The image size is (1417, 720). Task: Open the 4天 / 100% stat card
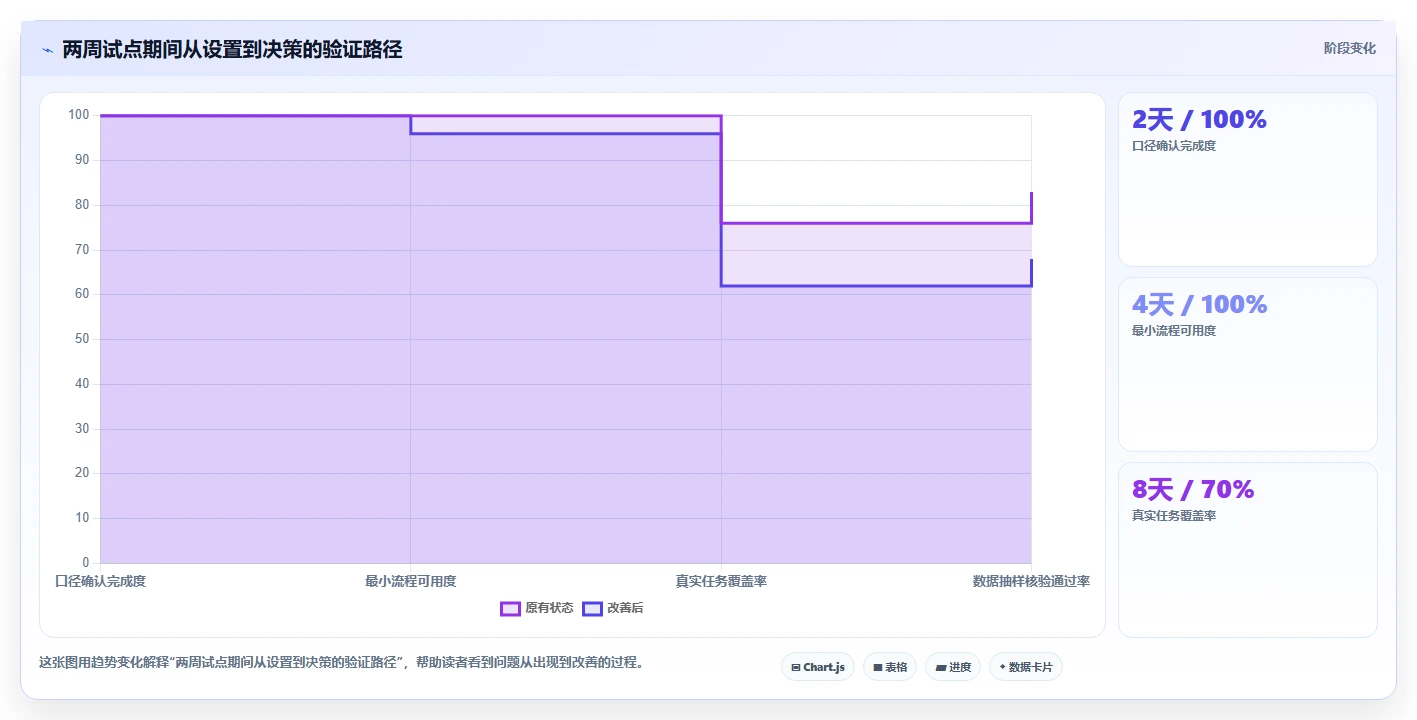(1248, 365)
